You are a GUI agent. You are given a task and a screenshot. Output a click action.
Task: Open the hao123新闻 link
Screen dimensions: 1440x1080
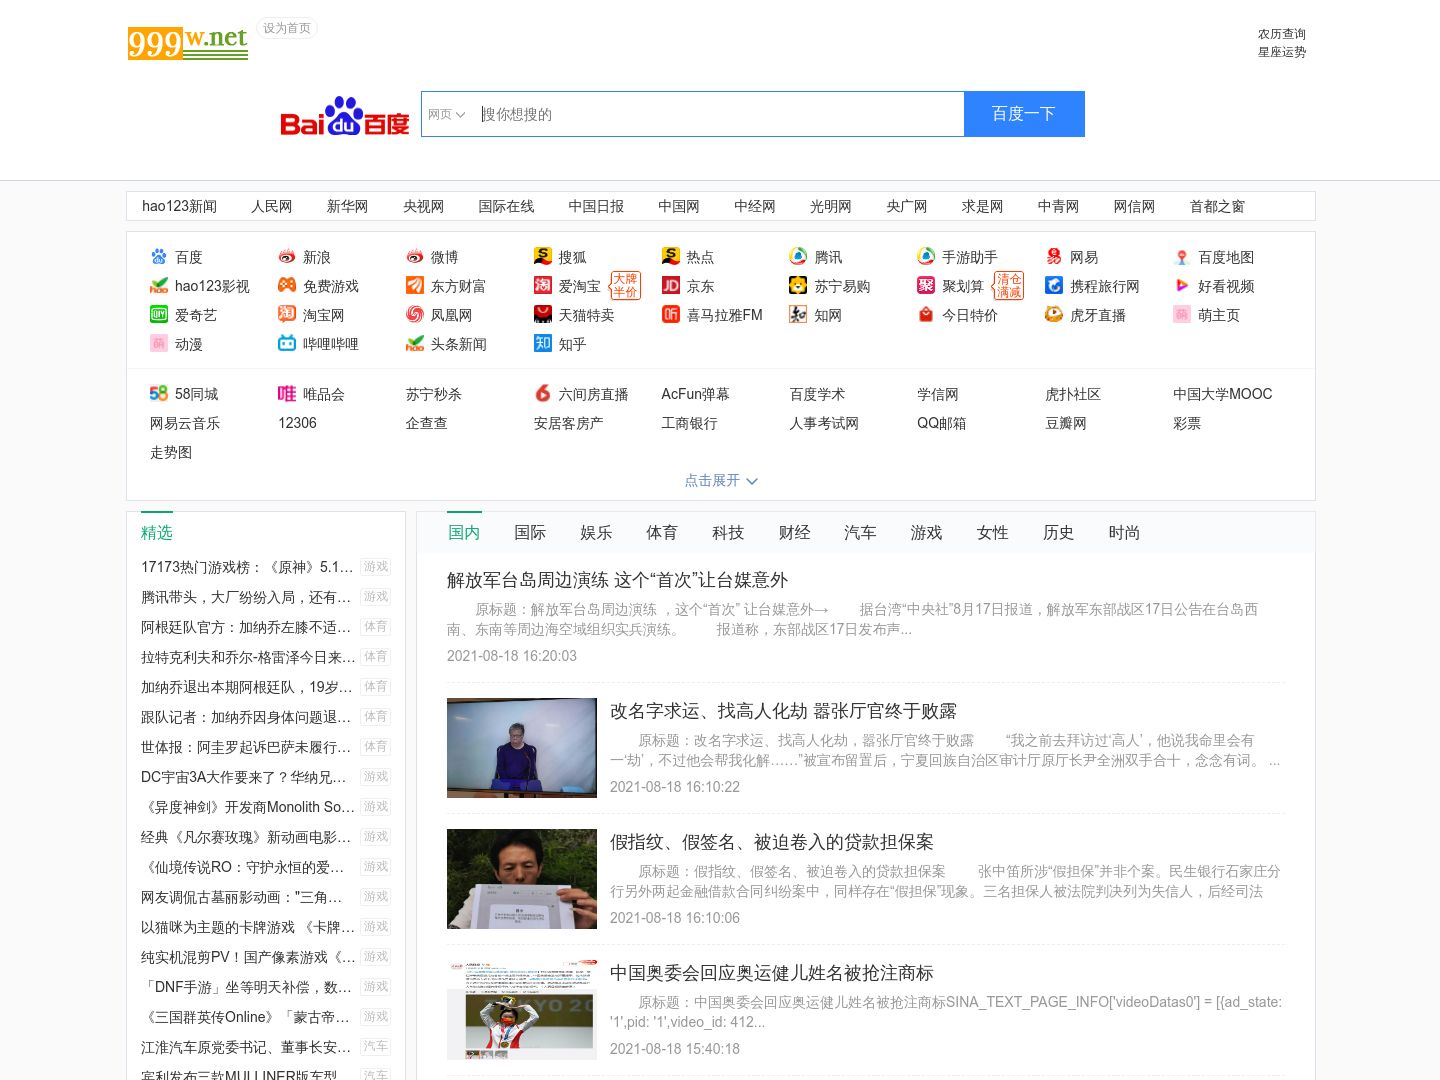(x=179, y=206)
